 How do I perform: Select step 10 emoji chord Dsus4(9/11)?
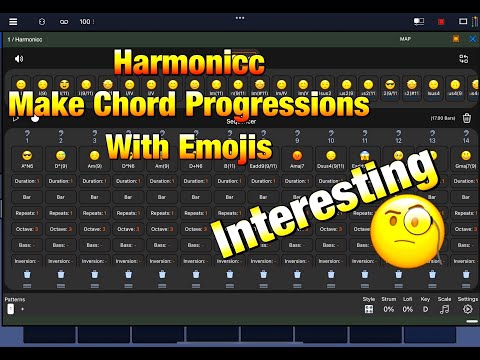(331, 159)
